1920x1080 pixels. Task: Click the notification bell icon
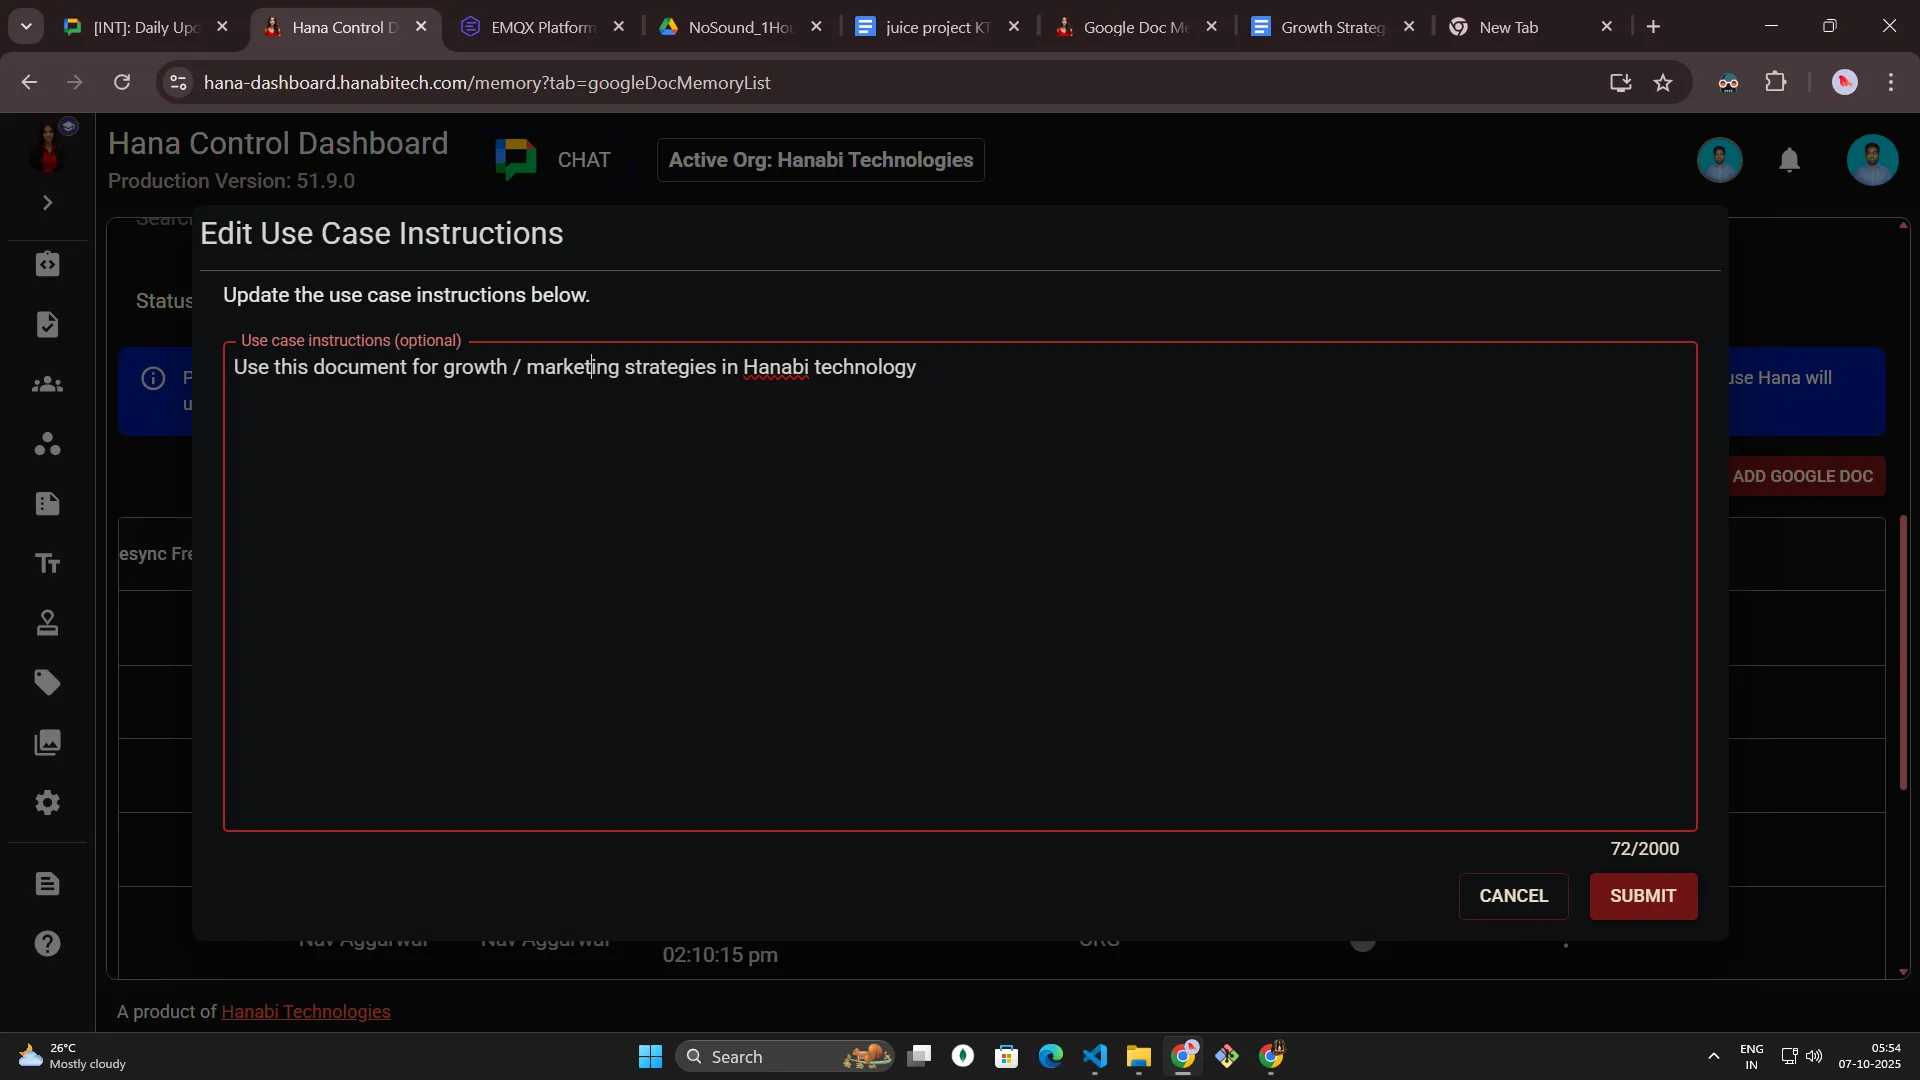coord(1789,160)
